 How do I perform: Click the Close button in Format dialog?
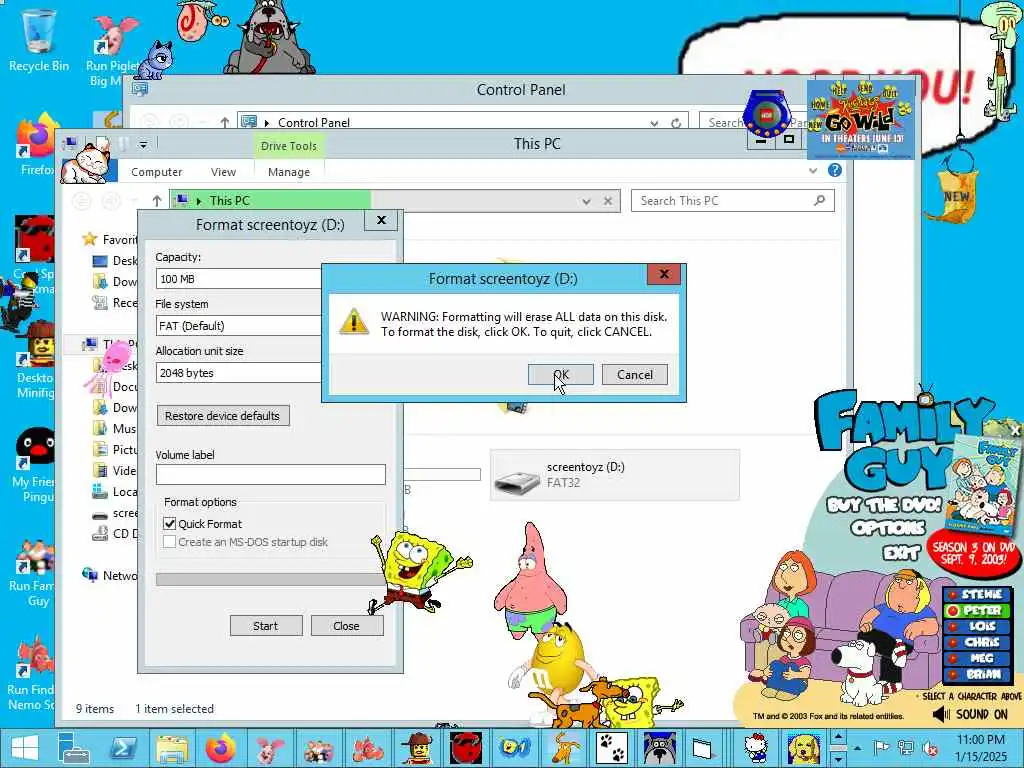click(x=346, y=625)
